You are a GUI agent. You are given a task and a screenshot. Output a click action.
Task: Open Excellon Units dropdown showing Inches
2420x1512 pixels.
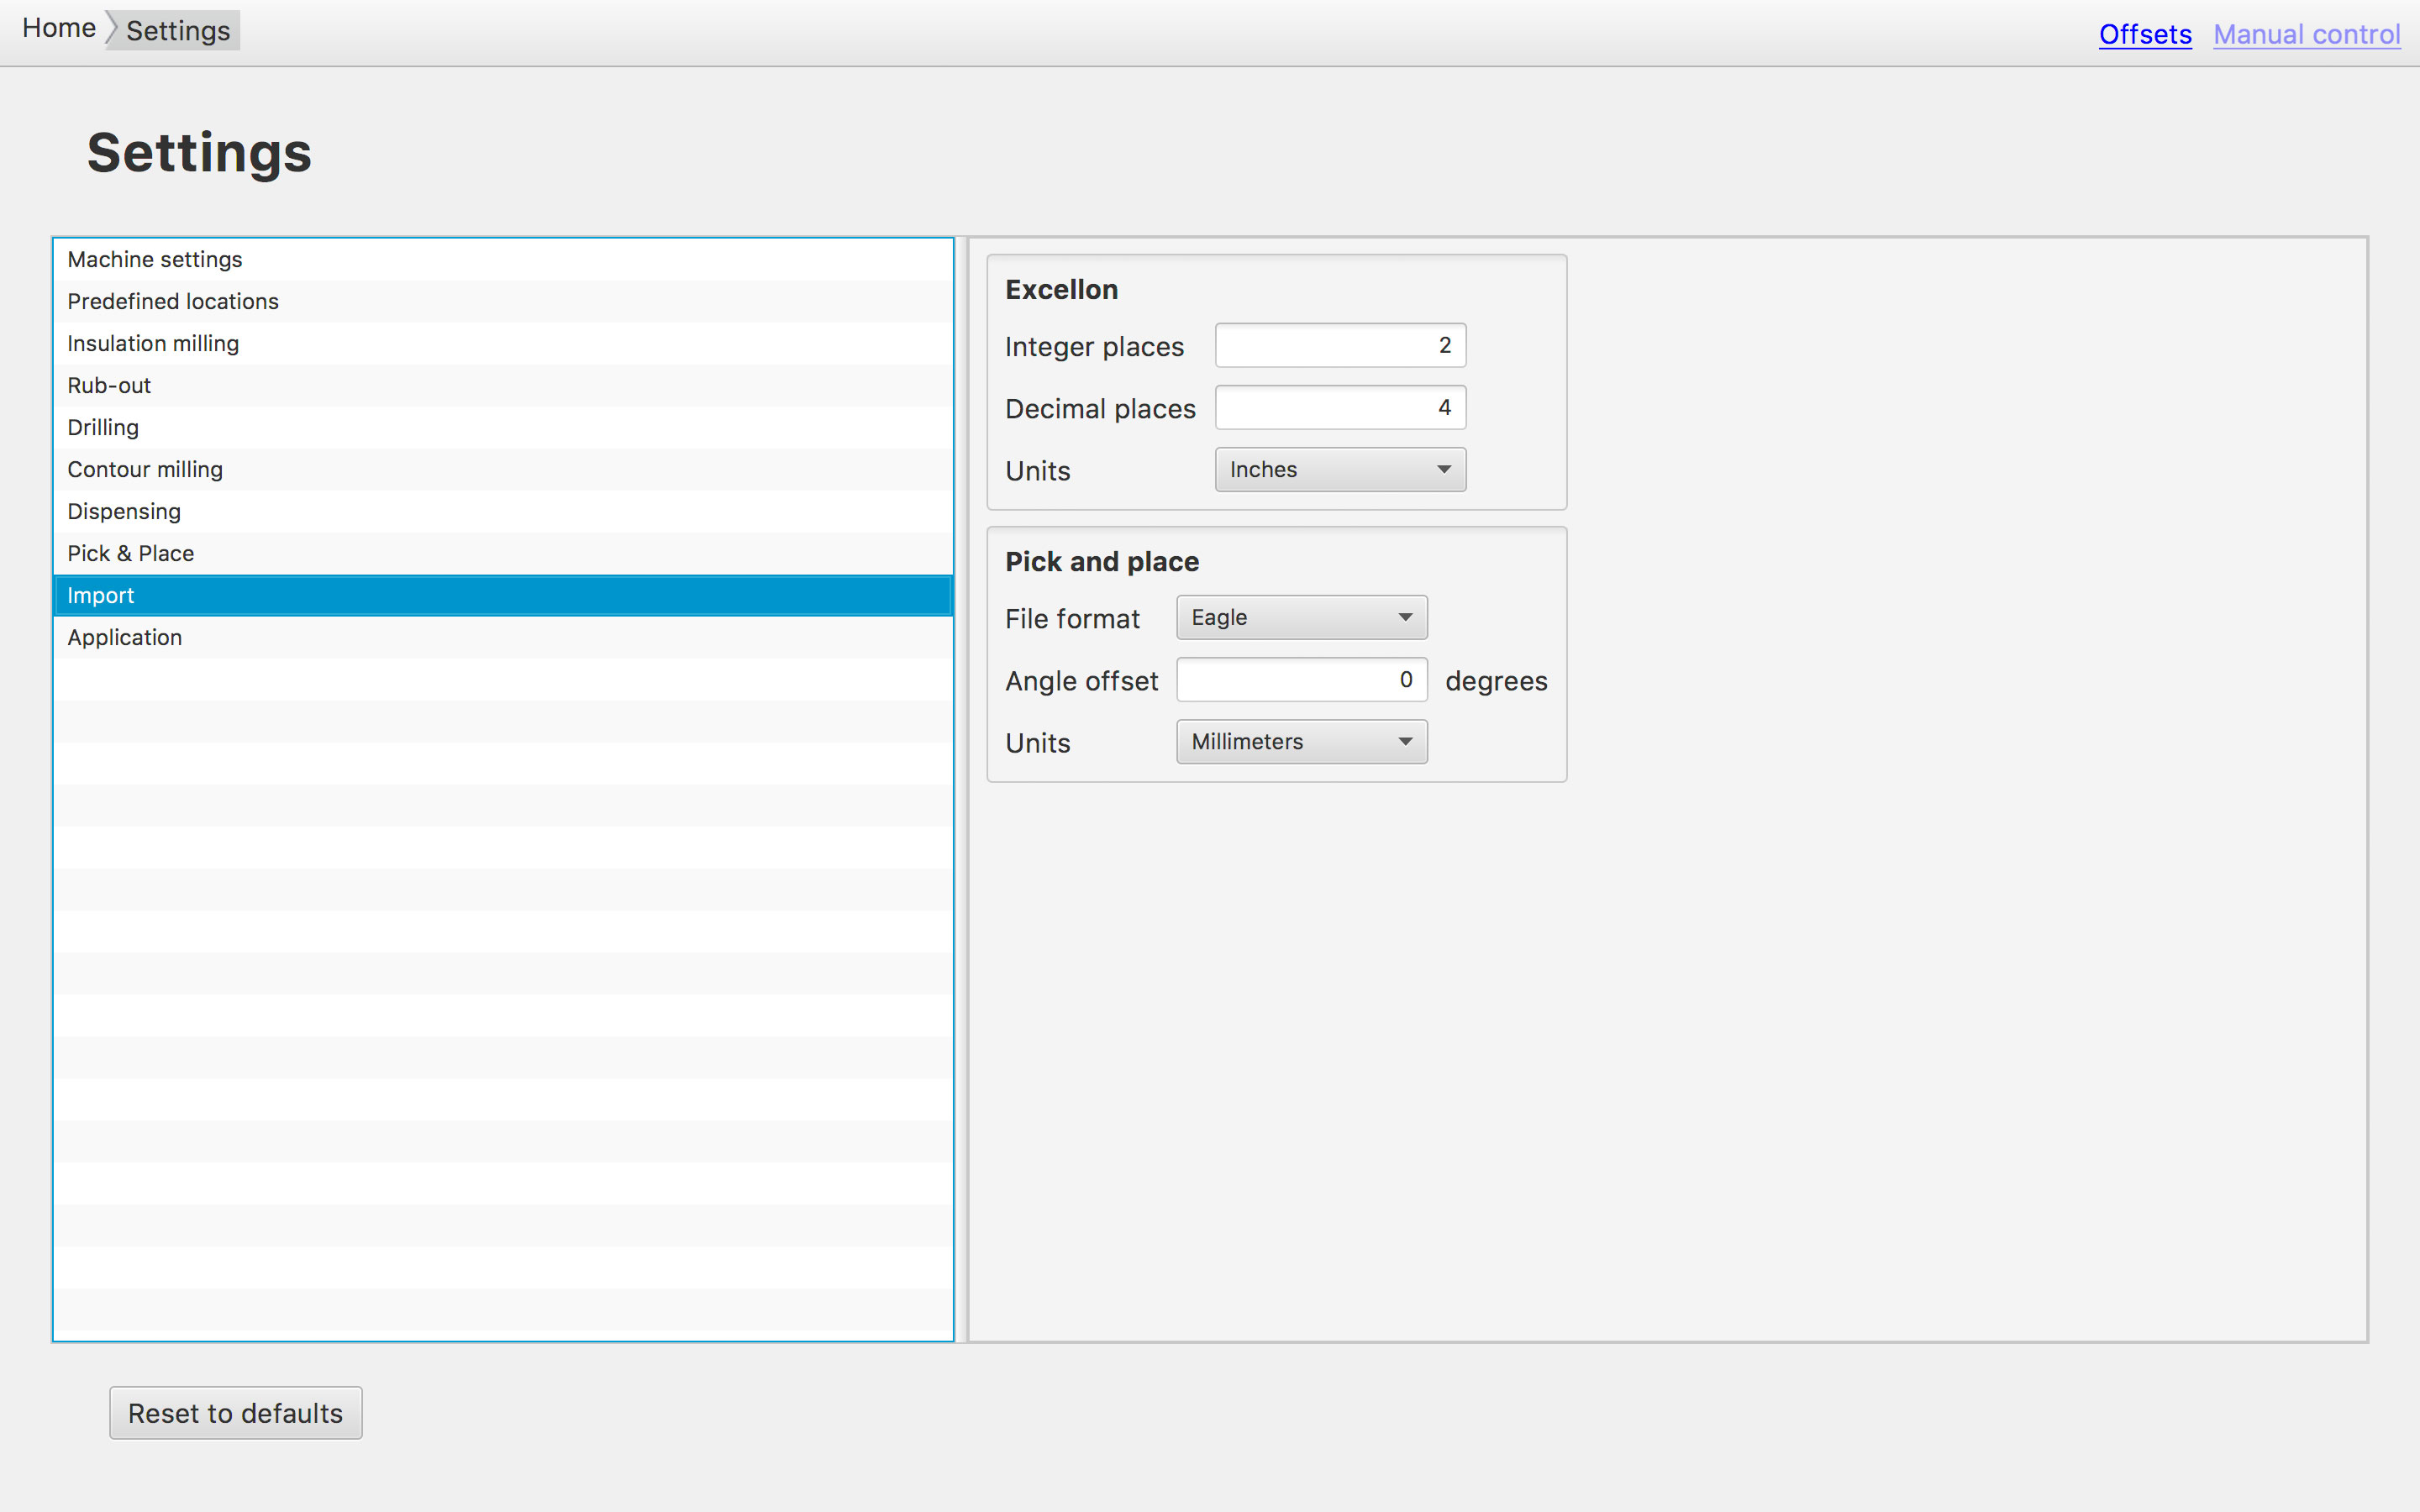[x=1340, y=469]
